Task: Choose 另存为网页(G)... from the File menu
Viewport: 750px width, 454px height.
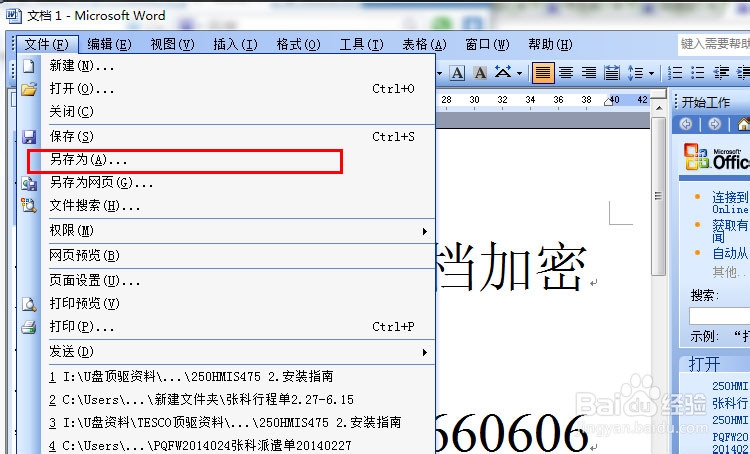Action: (x=226, y=183)
